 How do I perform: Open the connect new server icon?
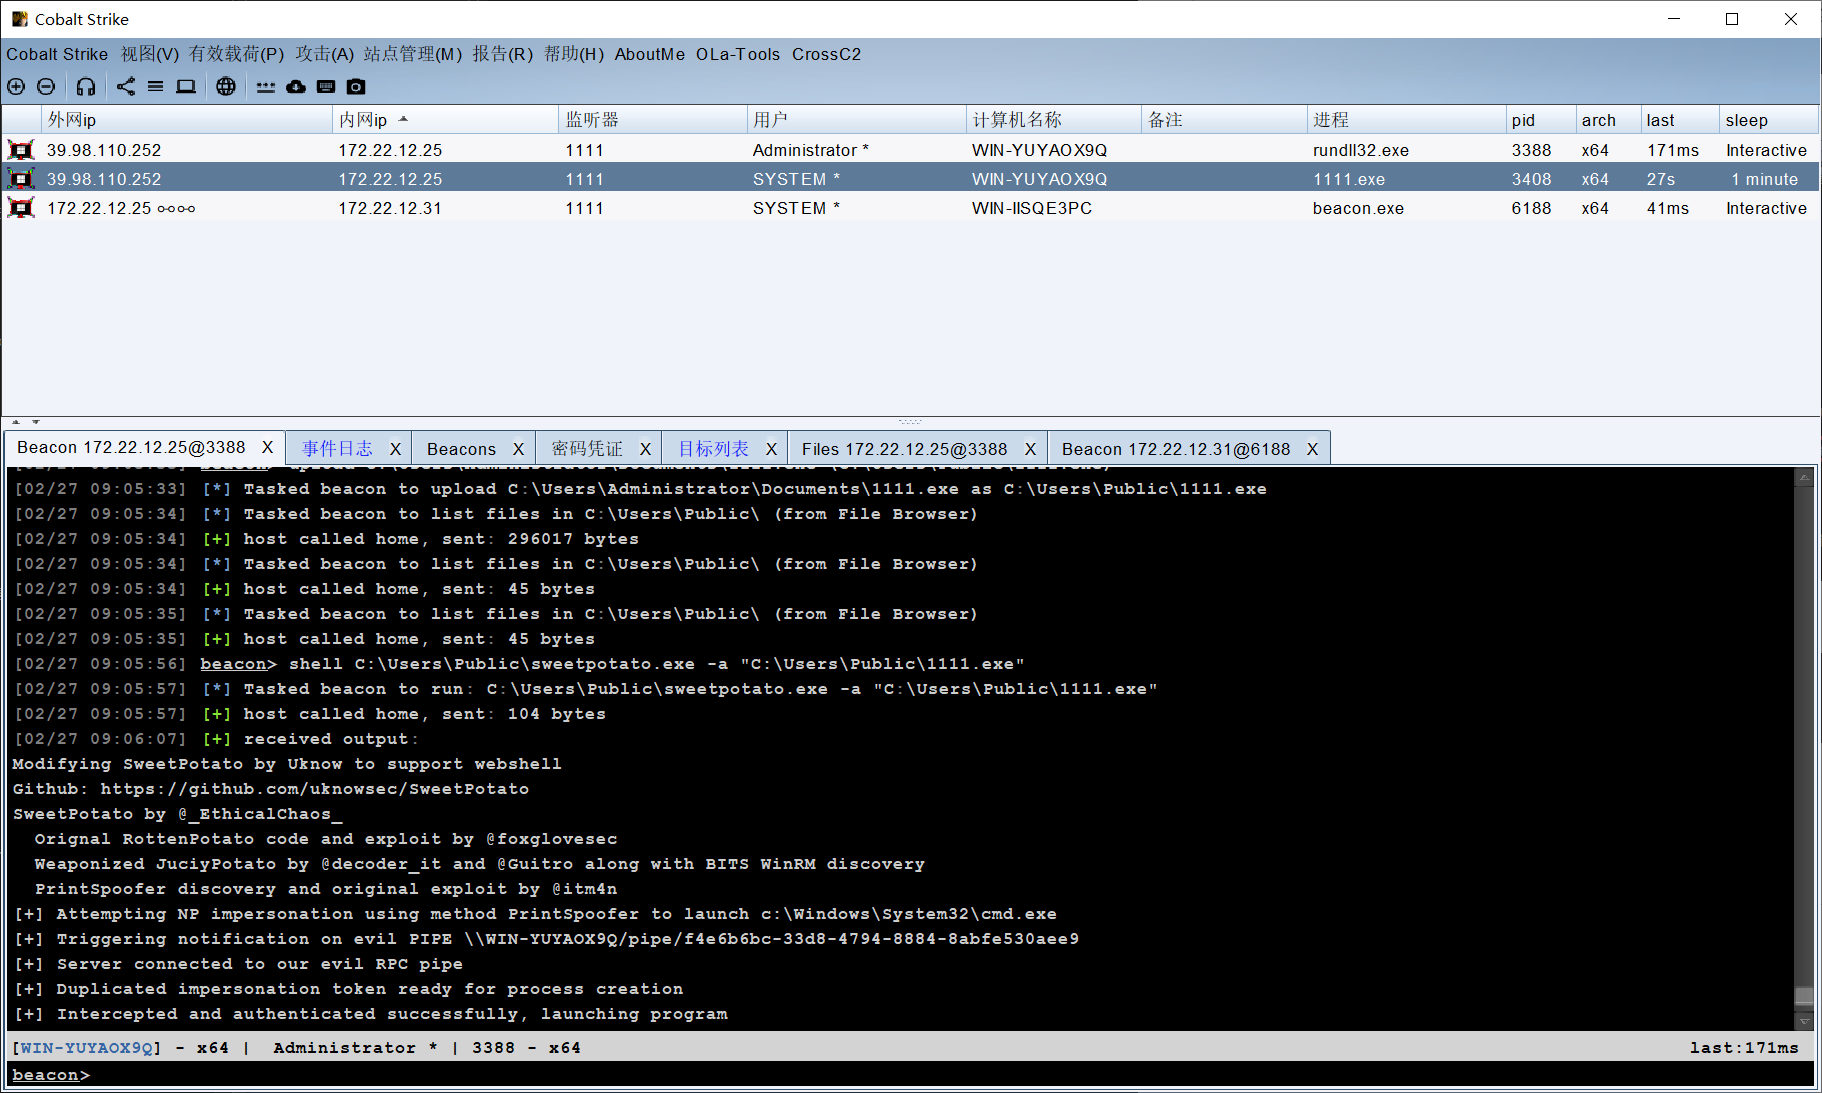16,87
